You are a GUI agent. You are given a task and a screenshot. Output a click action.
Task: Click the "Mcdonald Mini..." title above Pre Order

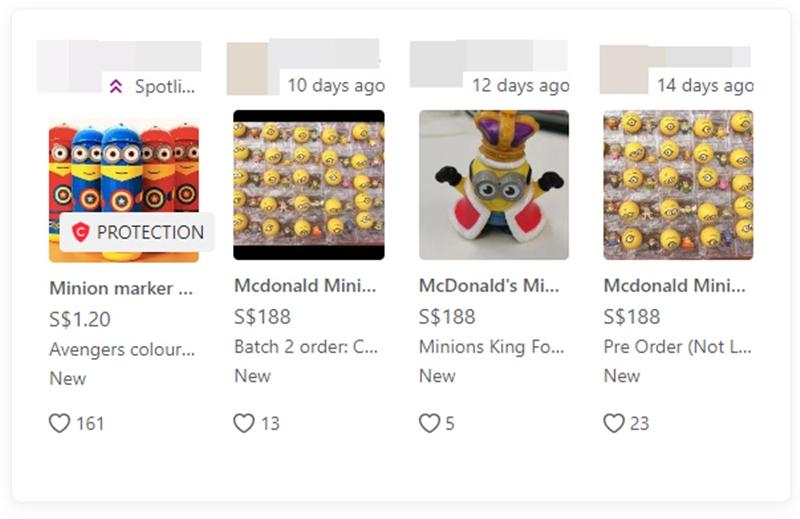tap(674, 286)
